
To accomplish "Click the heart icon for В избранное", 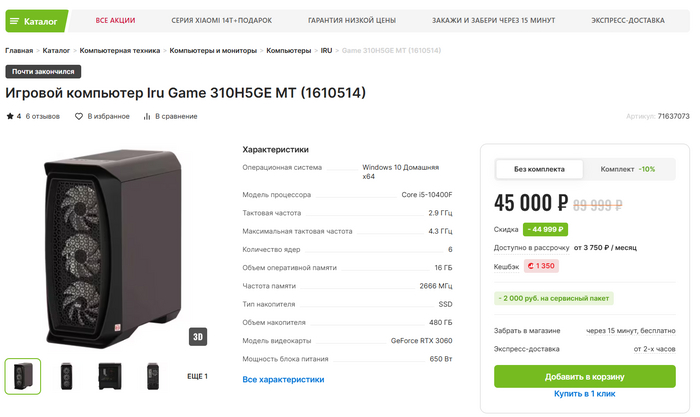I will 79,116.
